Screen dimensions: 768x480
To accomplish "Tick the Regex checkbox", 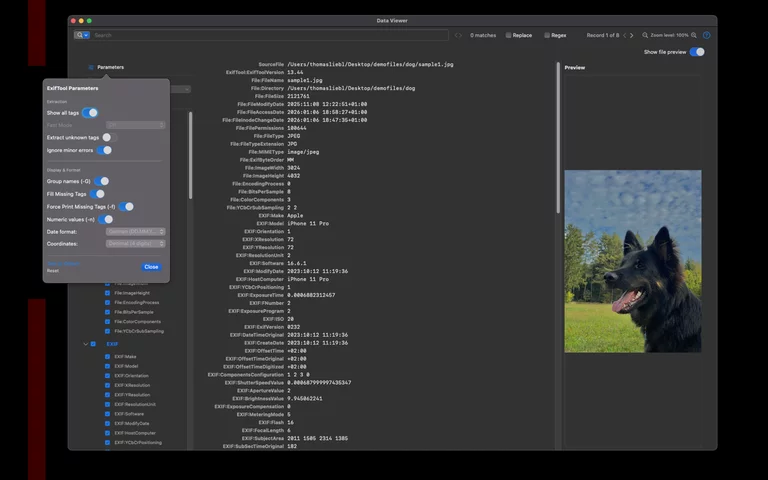I will pos(547,35).
